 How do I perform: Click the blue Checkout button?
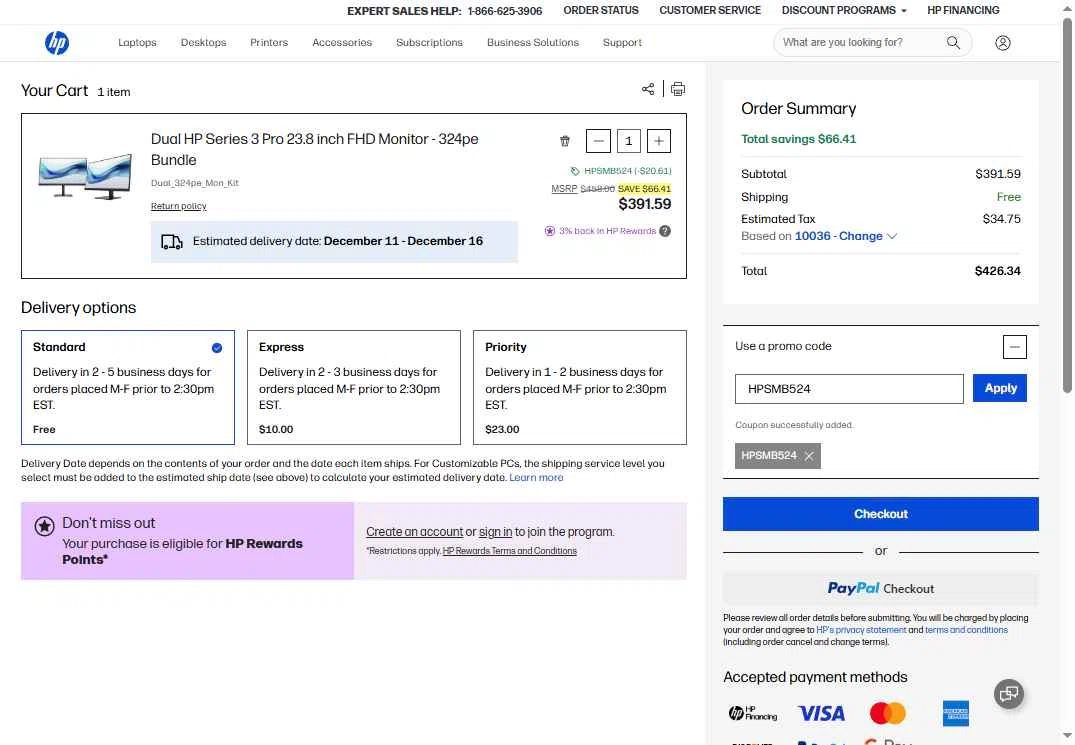880,514
